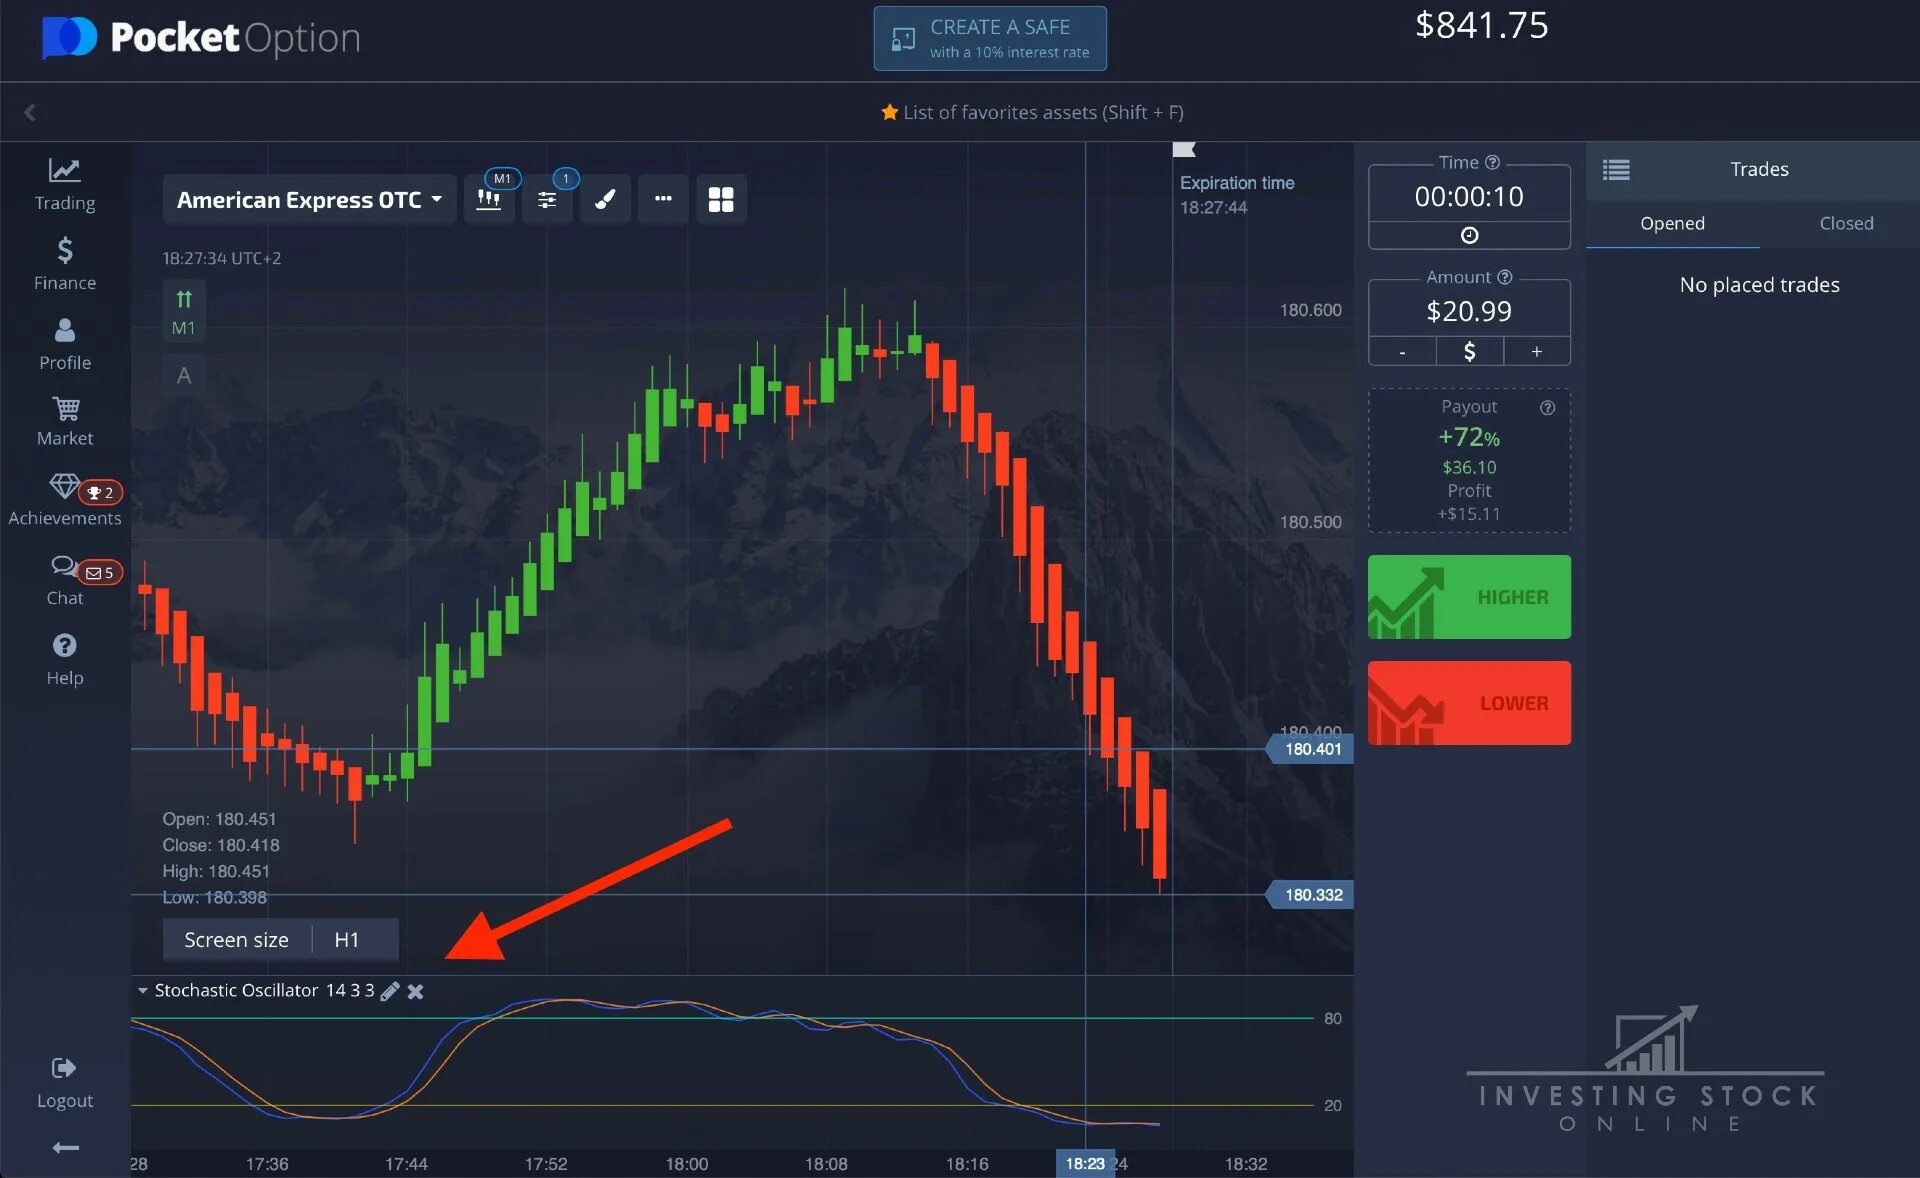The image size is (1920, 1178).
Task: Open the indicators settings sliders icon
Action: 547,199
